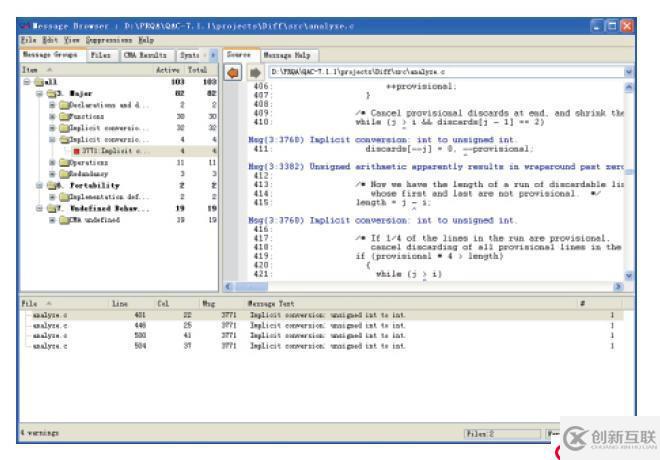Click the 'Files 2' status bar field
The width and height of the screenshot is (660, 460).
click(x=502, y=433)
